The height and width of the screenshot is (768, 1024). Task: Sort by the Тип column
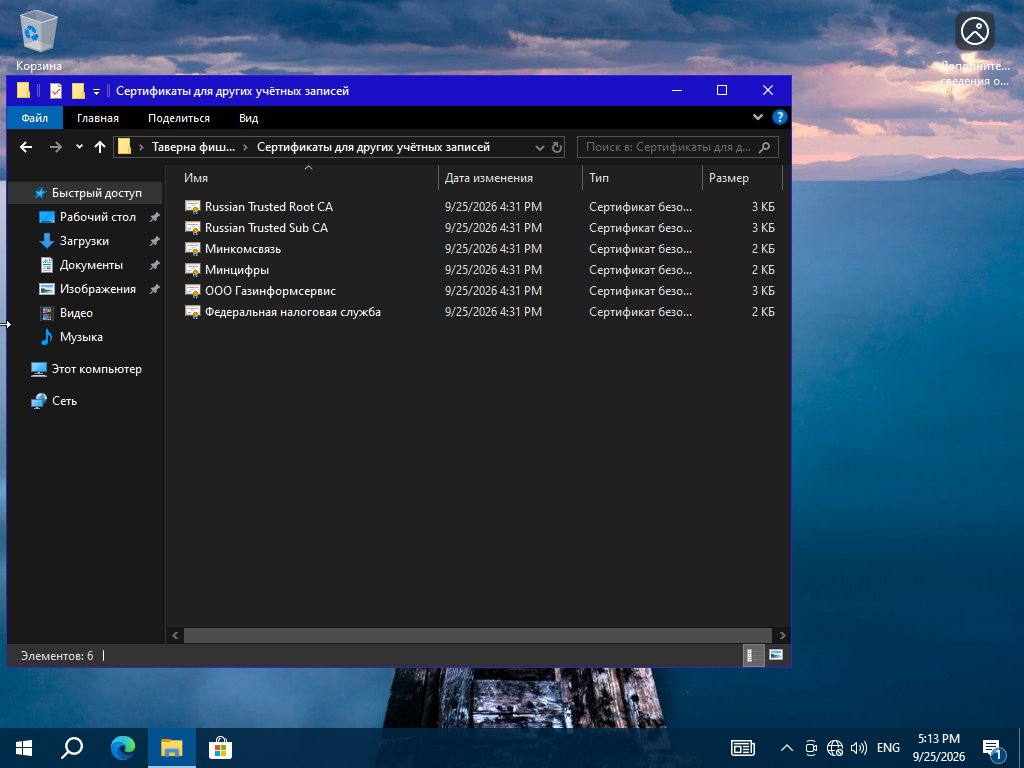pos(642,178)
